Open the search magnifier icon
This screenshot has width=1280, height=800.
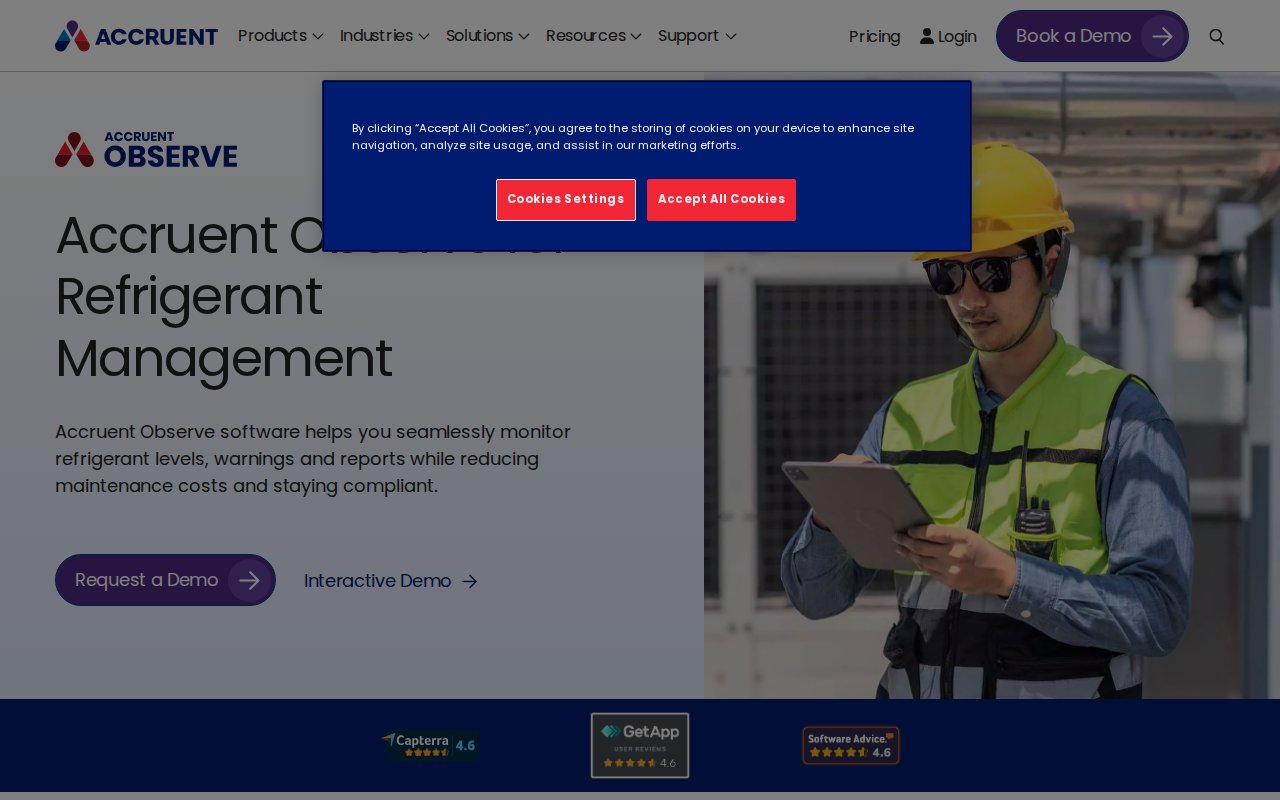click(1216, 36)
